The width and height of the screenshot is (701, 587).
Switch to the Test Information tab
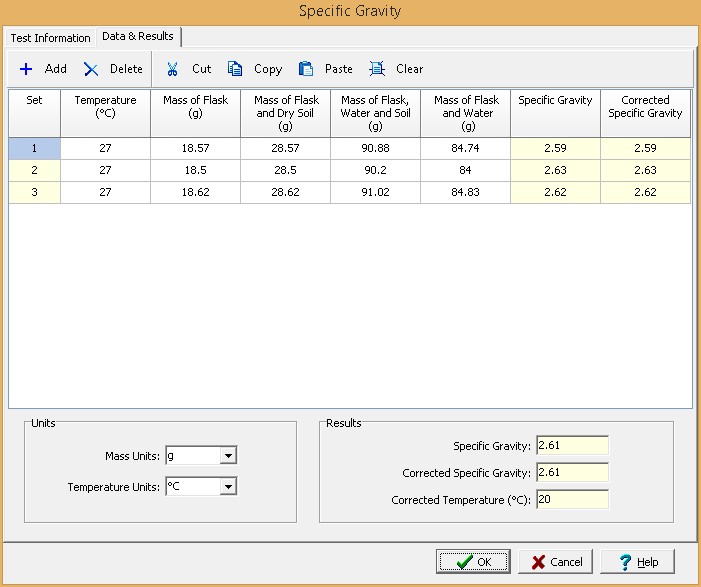[x=50, y=38]
